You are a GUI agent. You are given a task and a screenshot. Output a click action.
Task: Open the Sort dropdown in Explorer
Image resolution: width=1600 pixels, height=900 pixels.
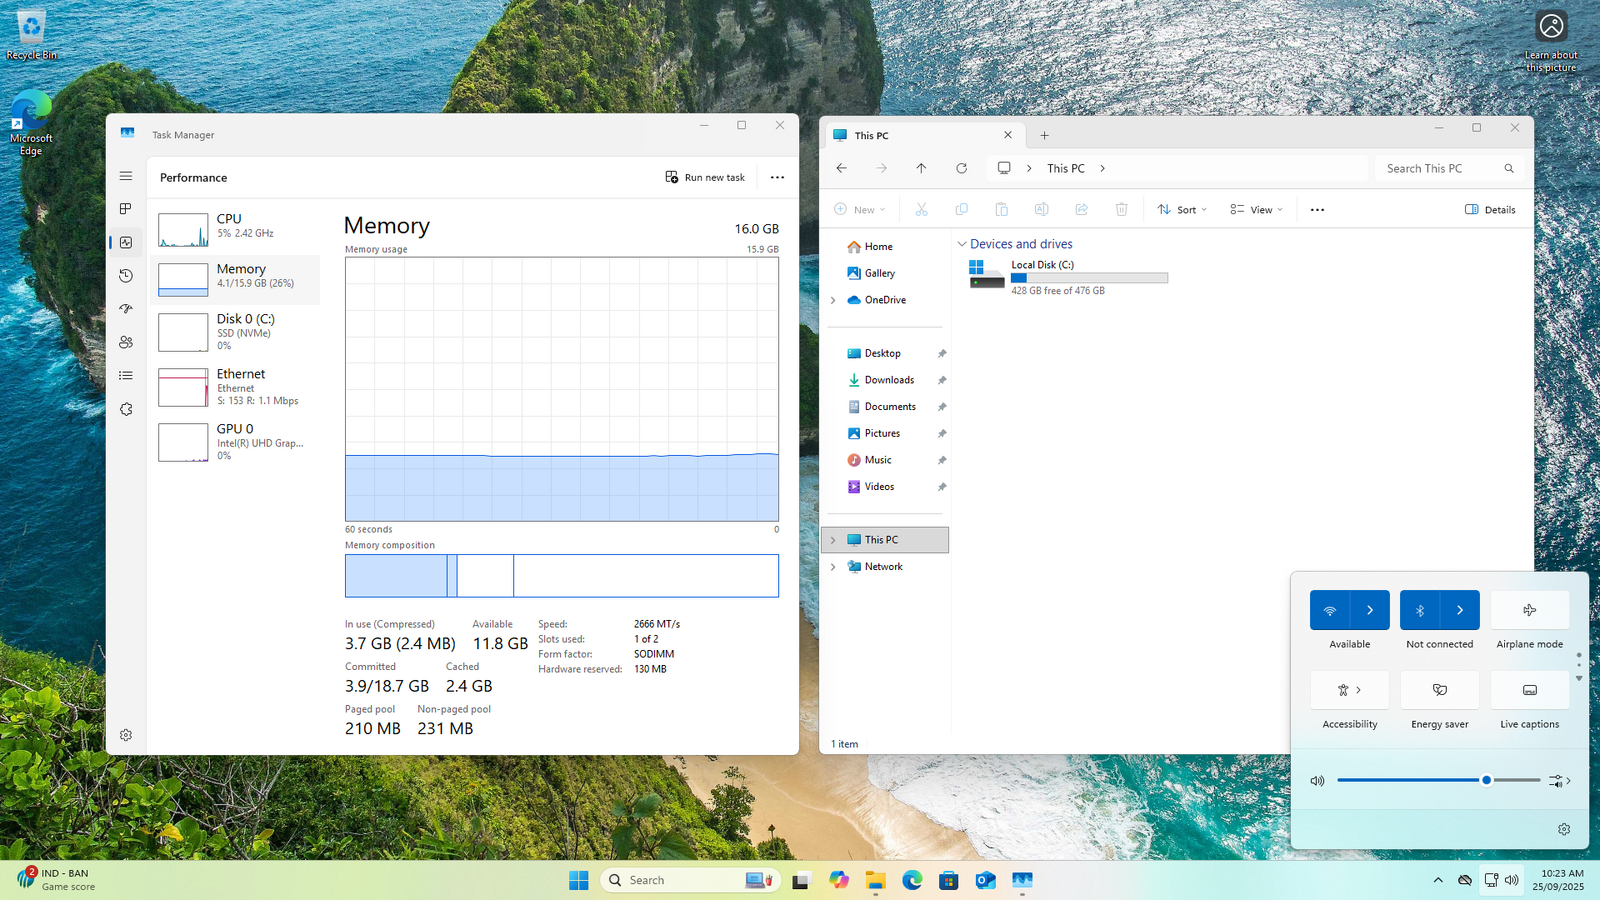(1182, 210)
